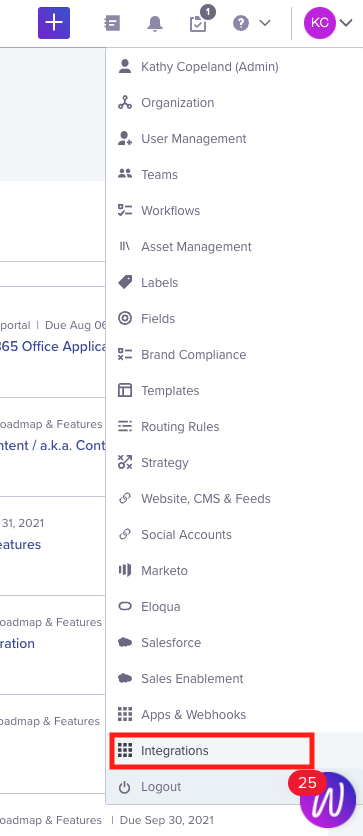Viewport: 363px width, 836px height.
Task: Click the KC user avatar
Action: [319, 23]
